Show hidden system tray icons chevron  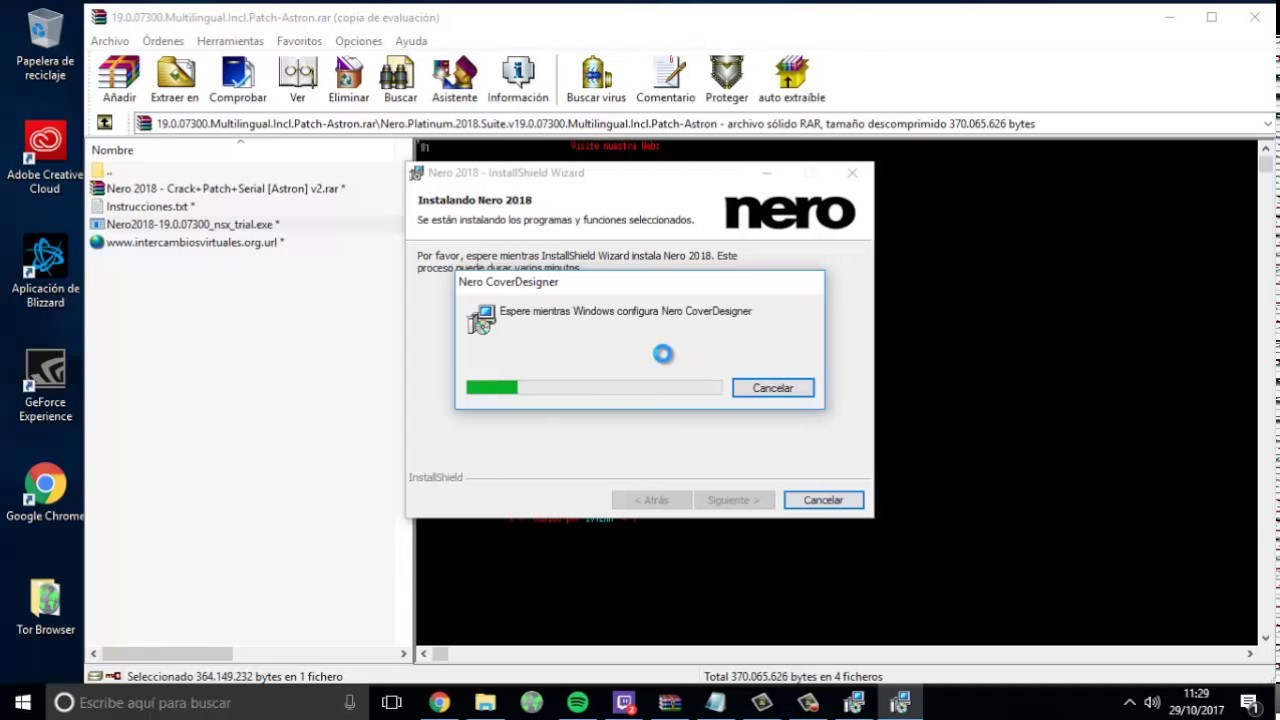click(1129, 702)
